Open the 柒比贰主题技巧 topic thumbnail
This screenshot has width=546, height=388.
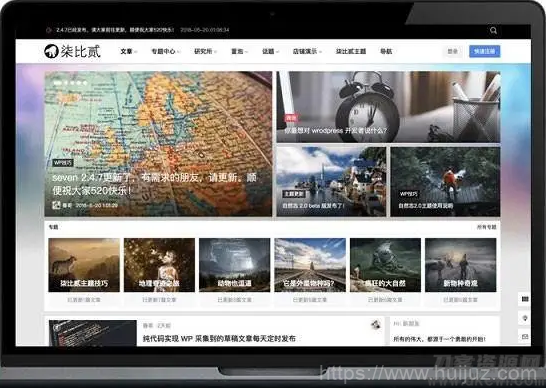[84, 265]
